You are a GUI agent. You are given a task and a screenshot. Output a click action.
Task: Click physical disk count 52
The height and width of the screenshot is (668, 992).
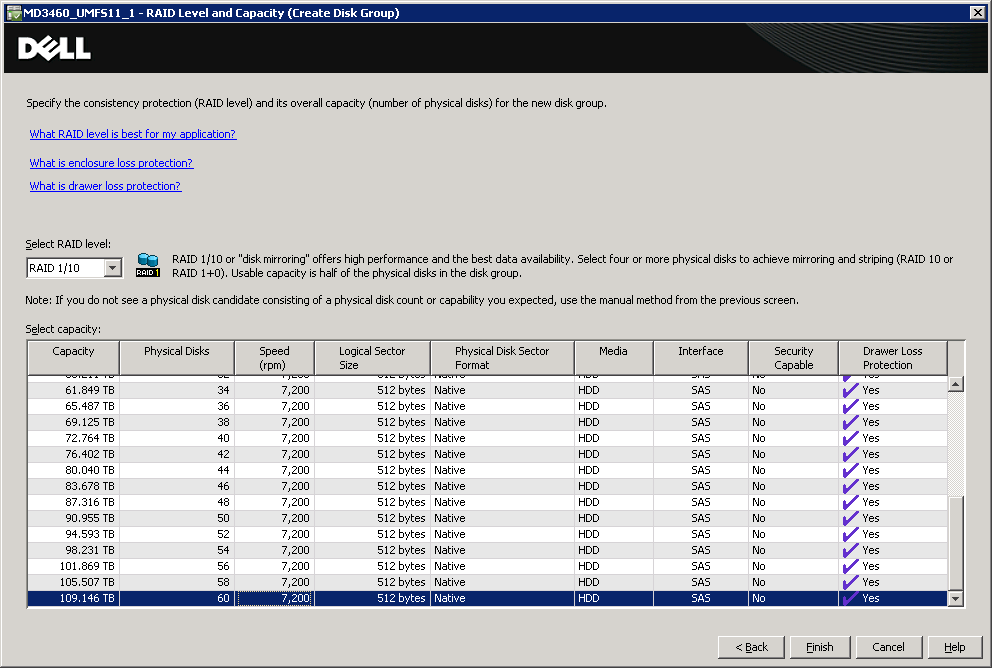223,535
